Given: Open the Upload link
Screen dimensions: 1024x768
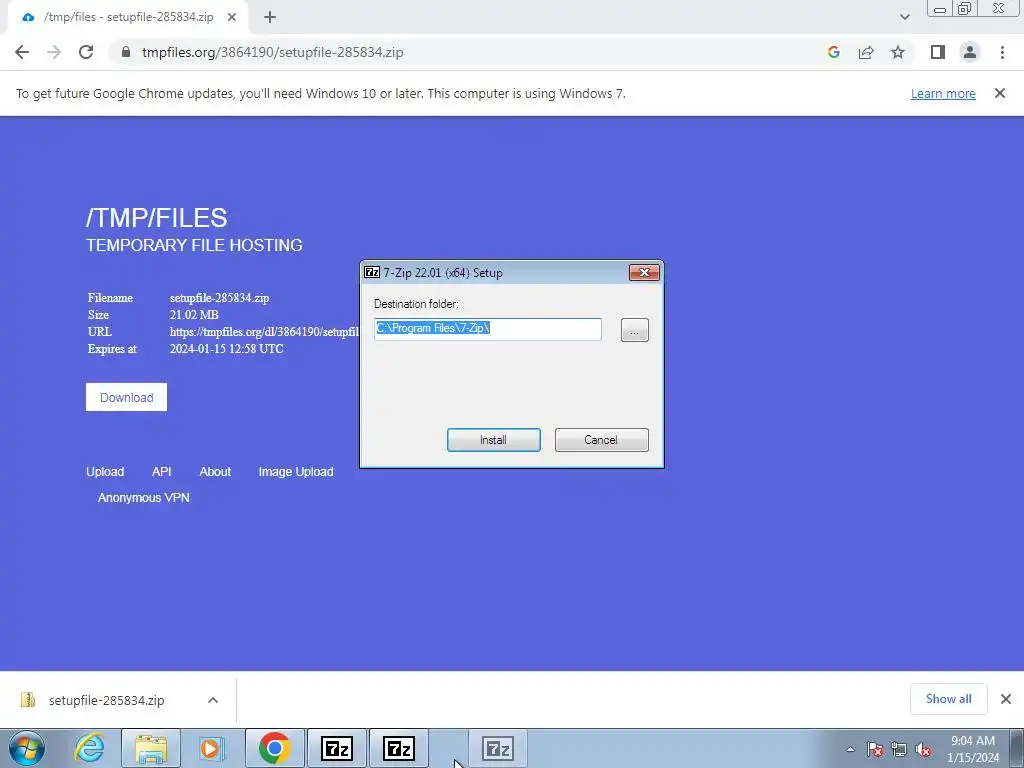Looking at the screenshot, I should tap(105, 472).
